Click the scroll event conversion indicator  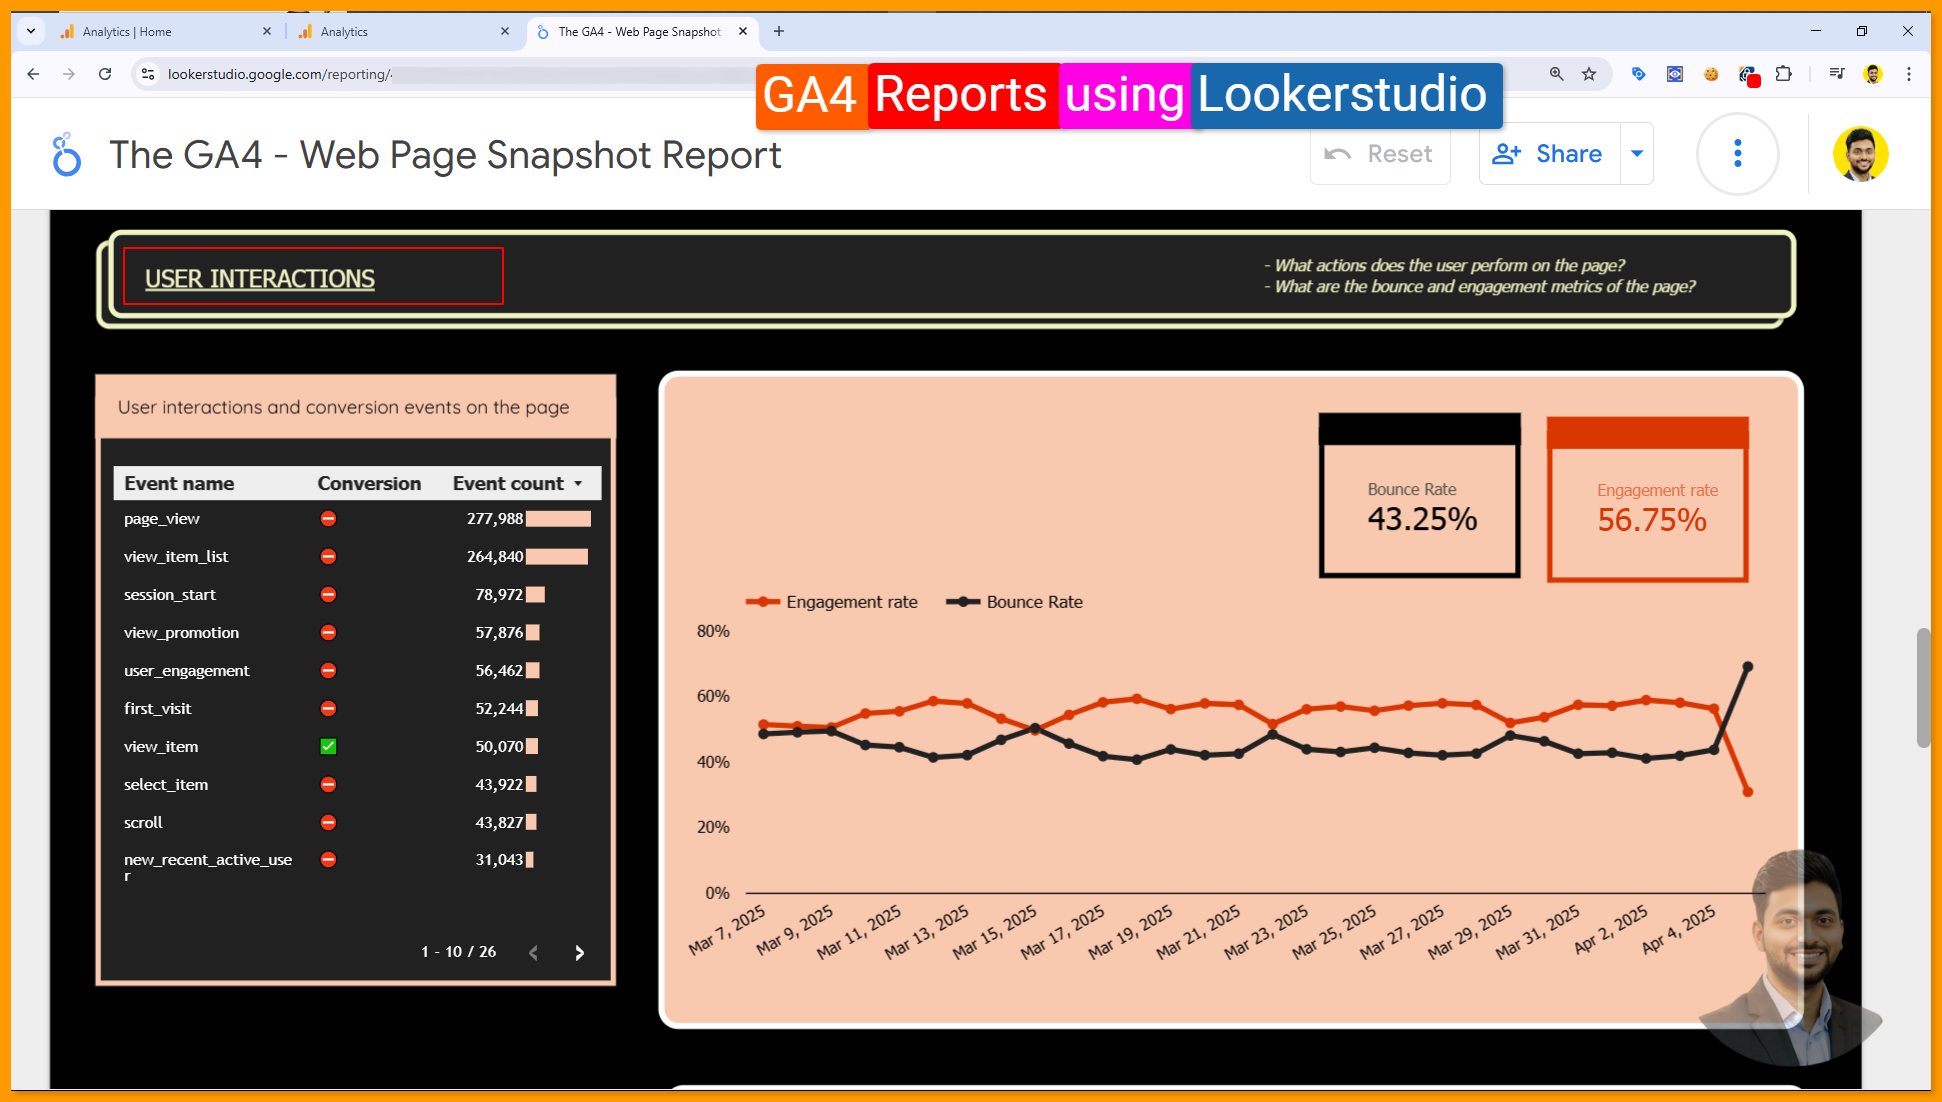tap(328, 823)
